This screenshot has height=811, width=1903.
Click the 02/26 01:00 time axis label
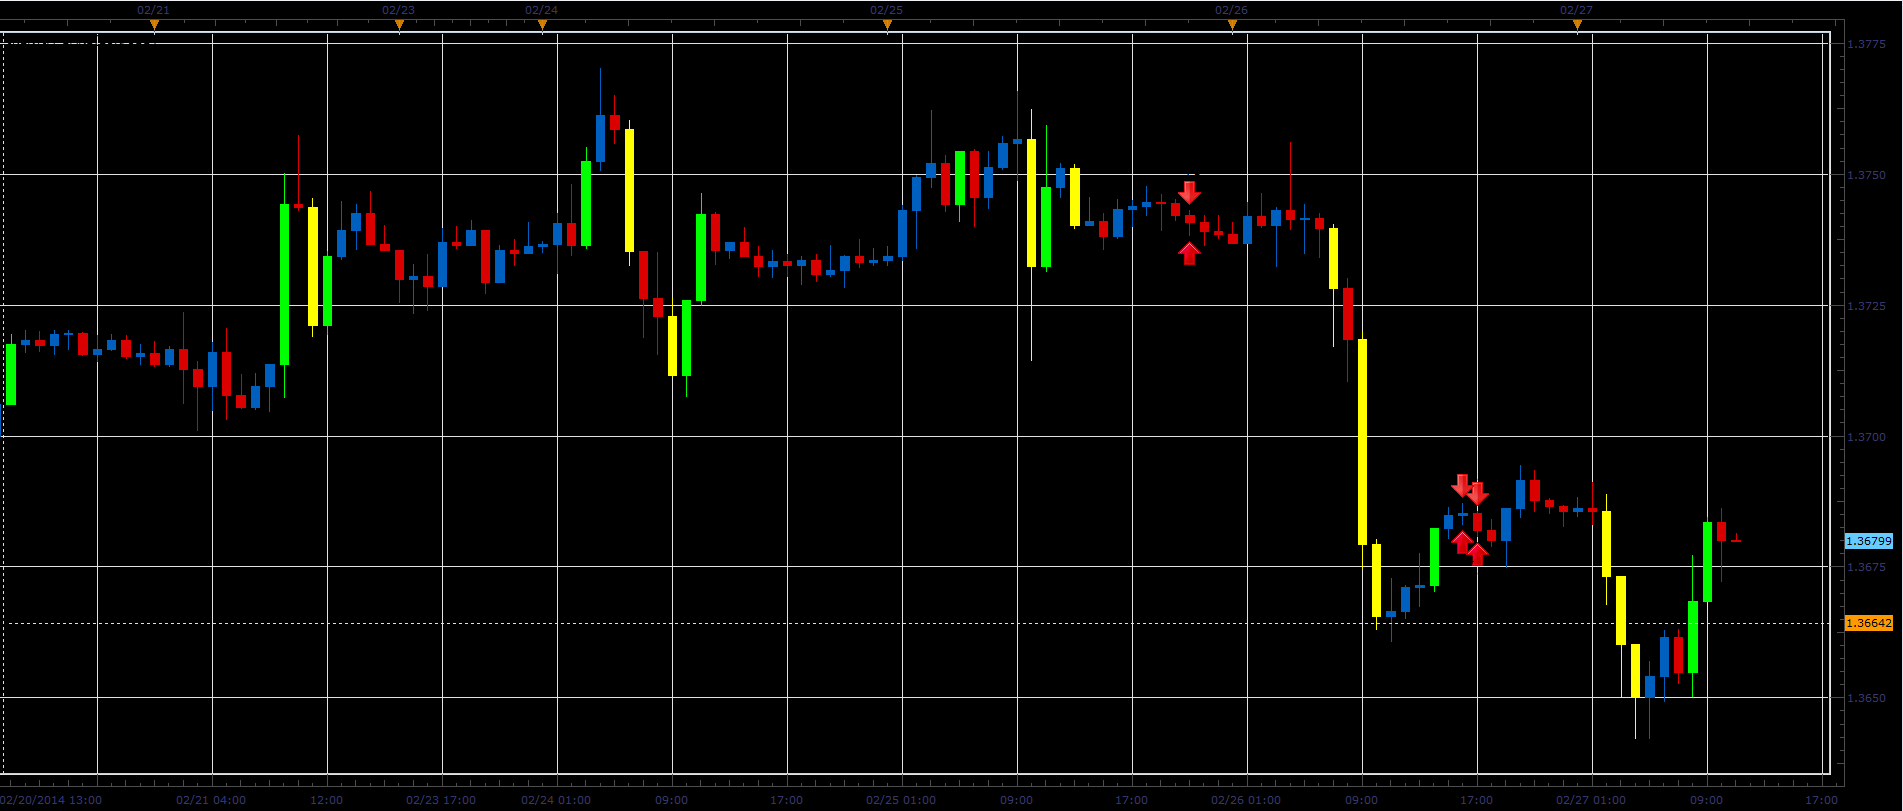click(1246, 800)
